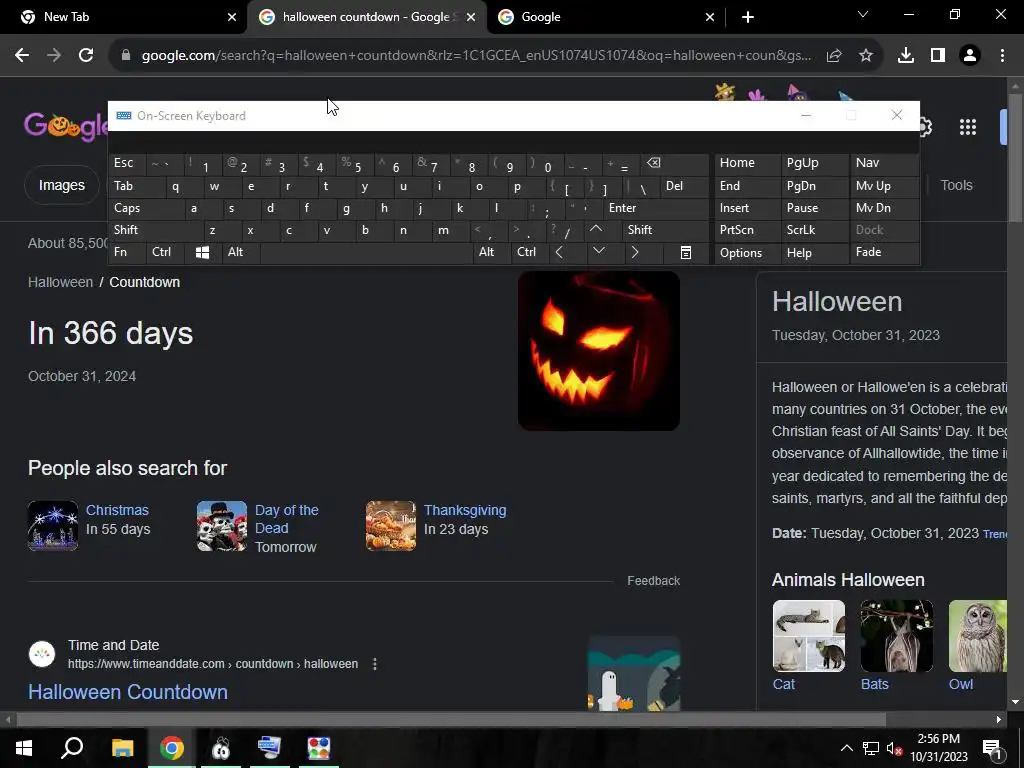Click the horizontal page scrollbar
This screenshot has height=768, width=1024.
click(451, 720)
